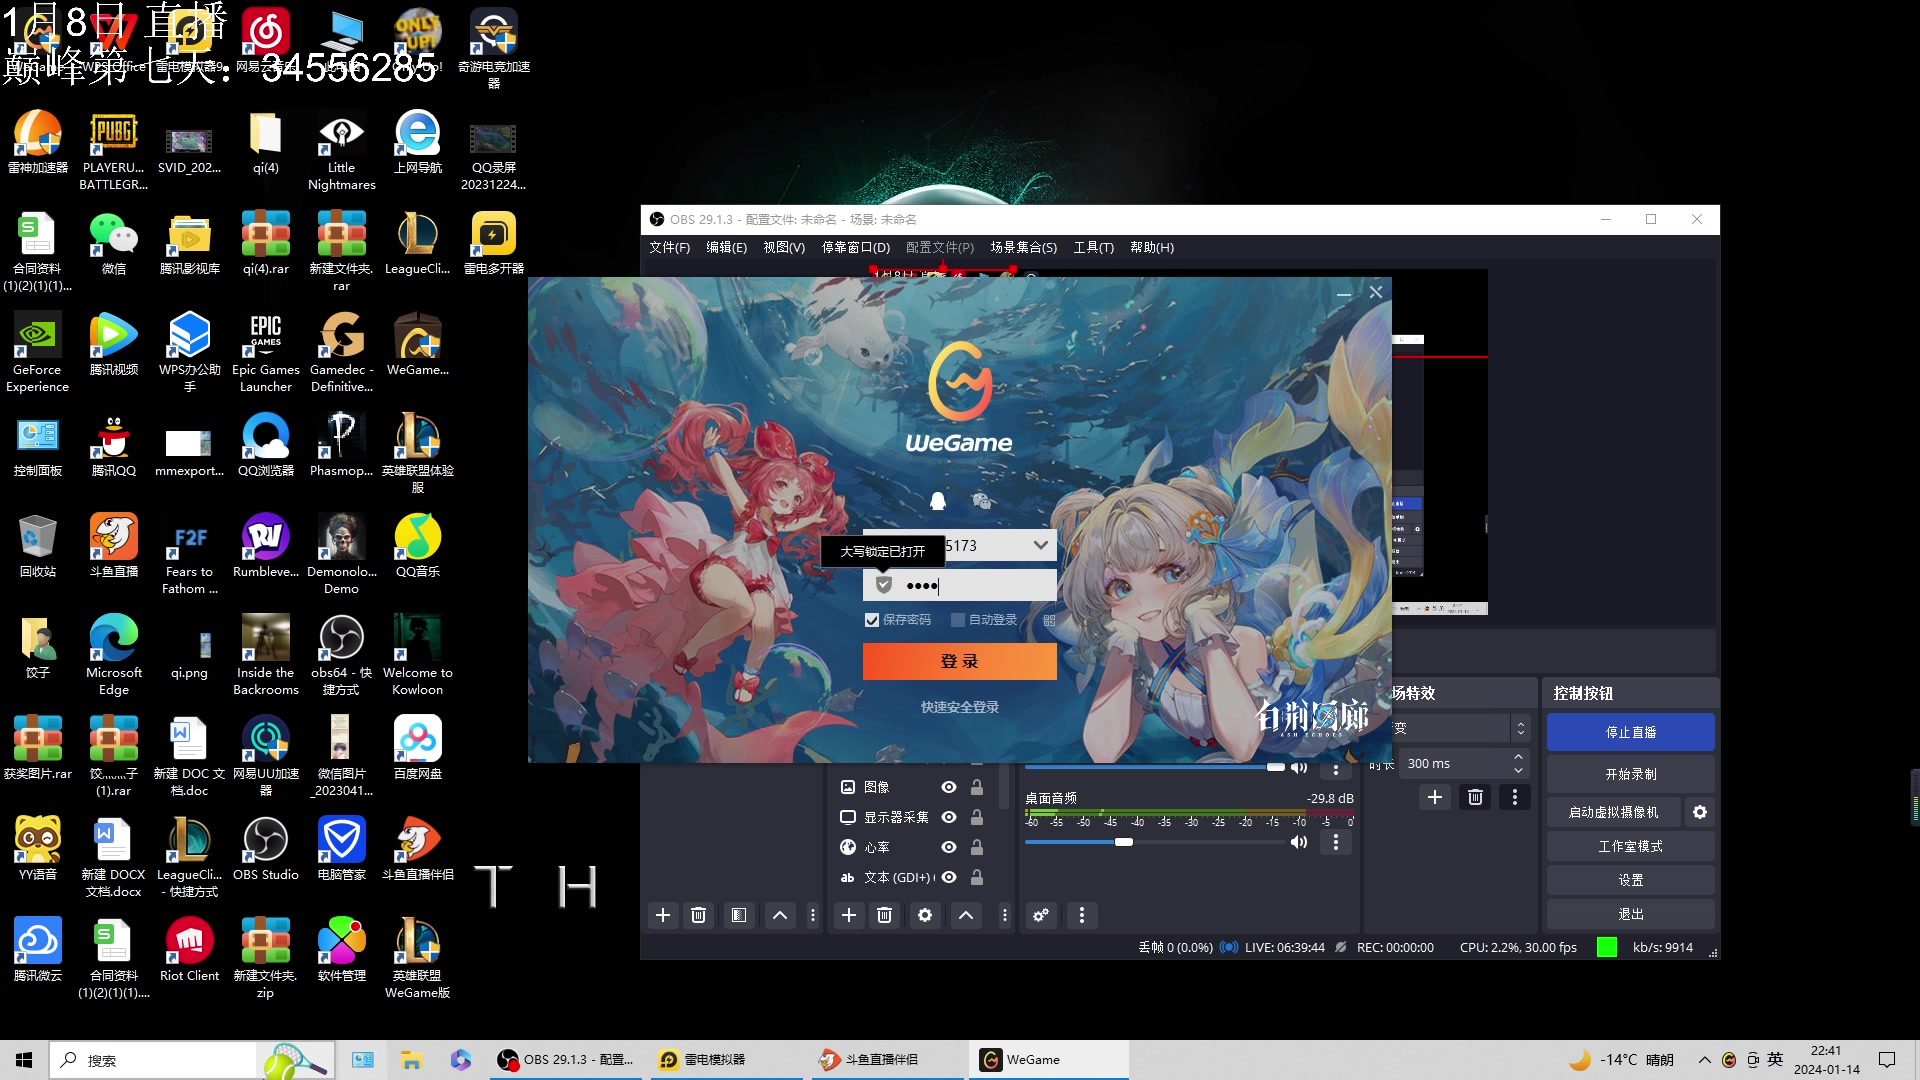
Task: Open audio mixer panel three-dot menu
Action: (x=1081, y=915)
